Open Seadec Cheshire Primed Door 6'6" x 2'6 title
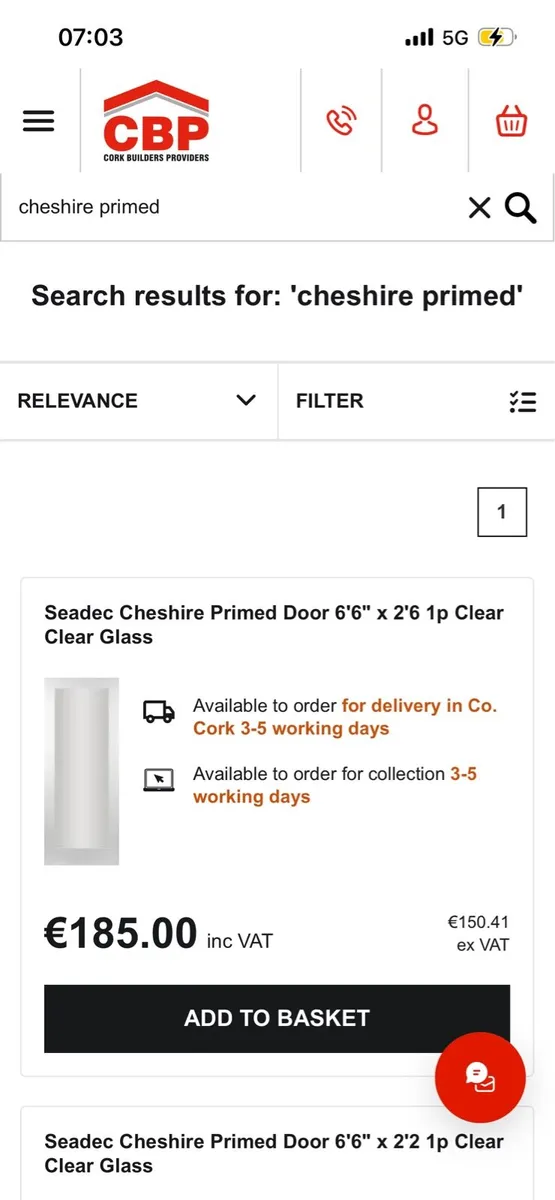The height and width of the screenshot is (1200, 555). point(274,625)
